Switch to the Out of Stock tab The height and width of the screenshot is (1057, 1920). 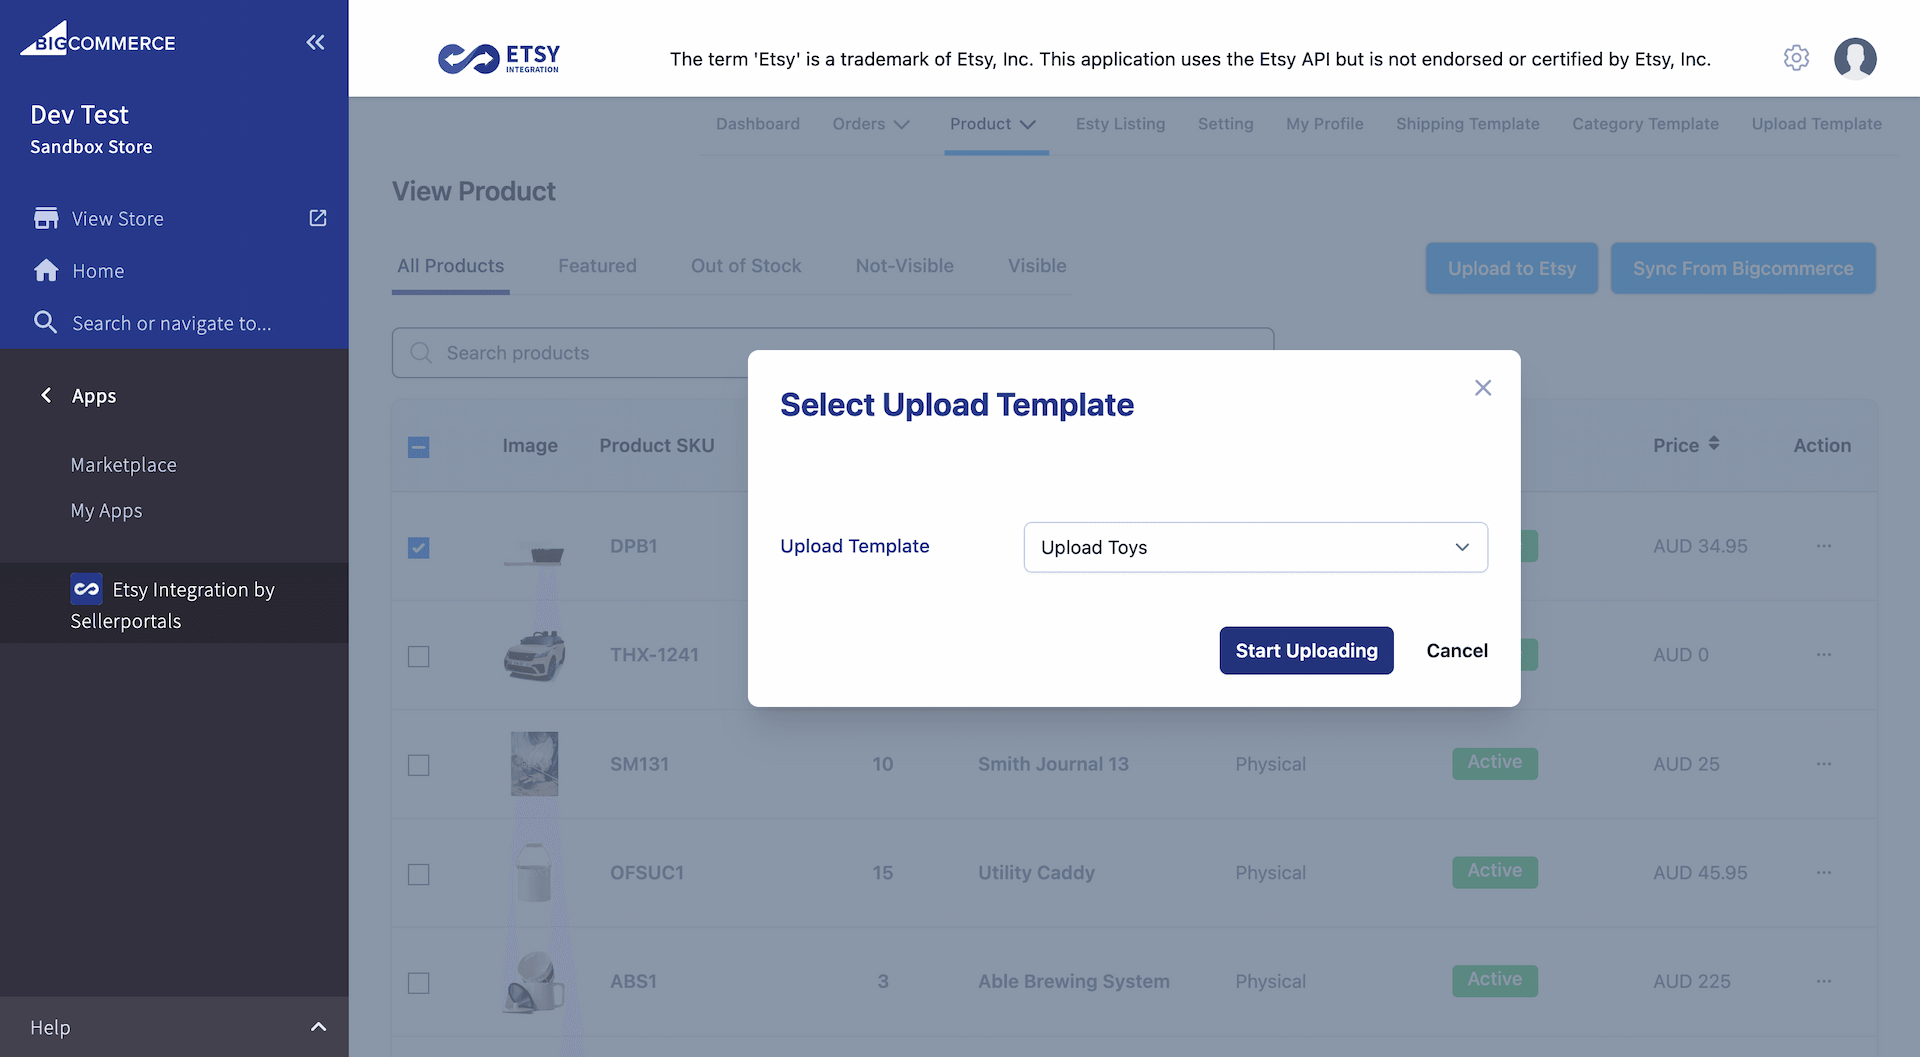(x=746, y=266)
